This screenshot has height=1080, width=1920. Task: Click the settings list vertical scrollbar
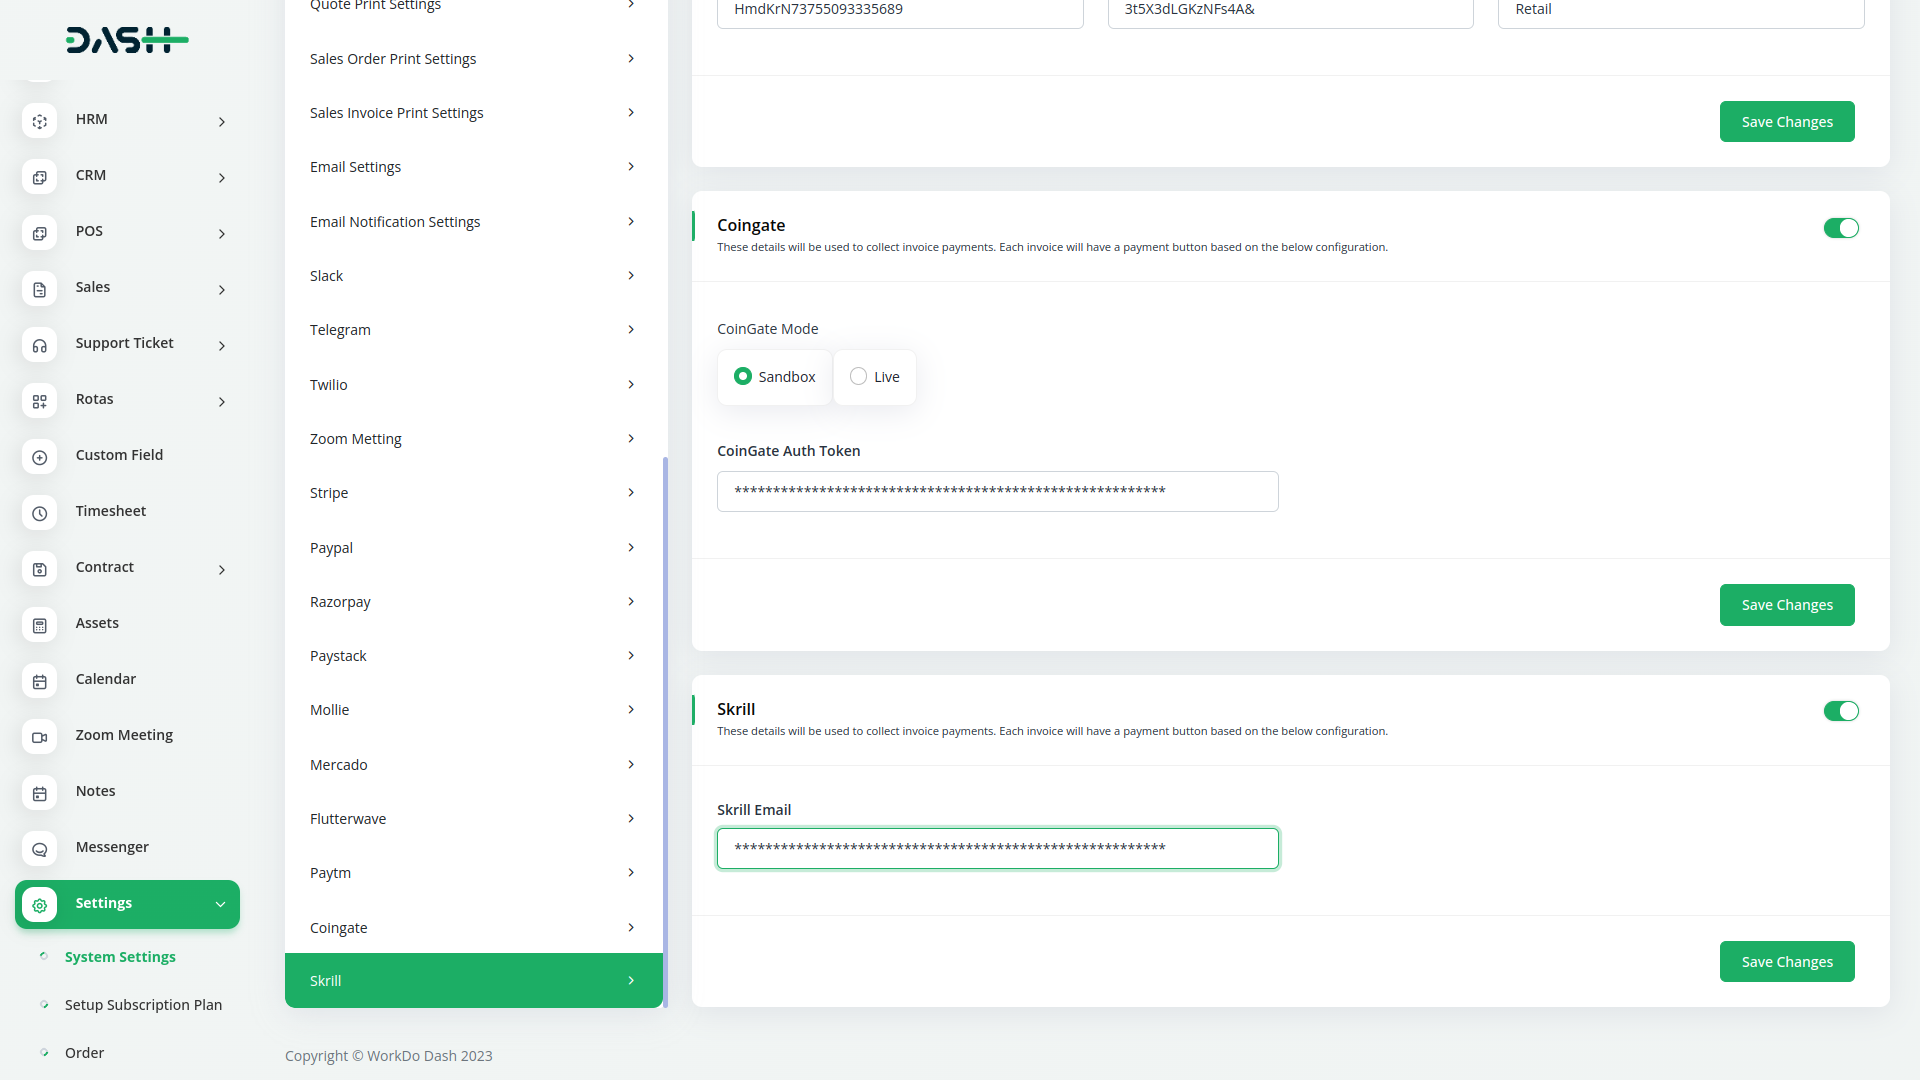click(x=665, y=730)
